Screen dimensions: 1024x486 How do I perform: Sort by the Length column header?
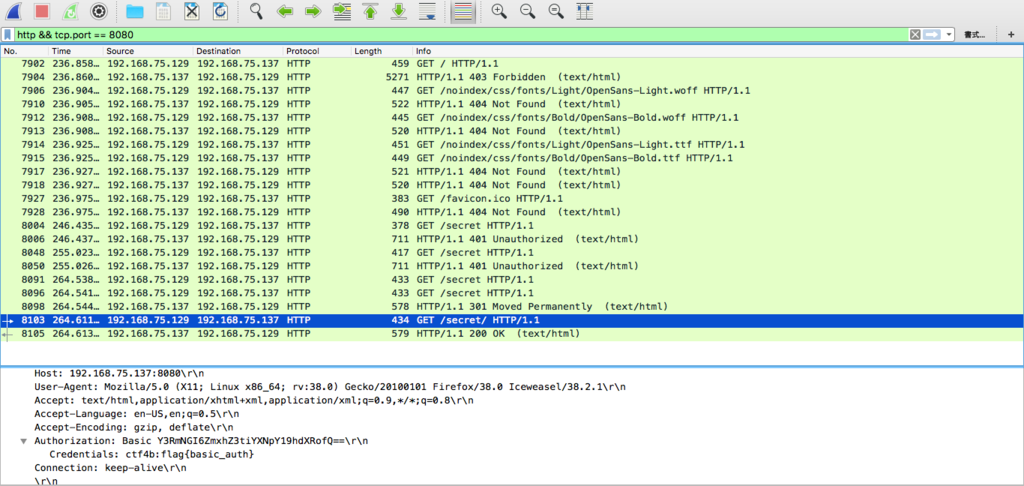[381, 51]
